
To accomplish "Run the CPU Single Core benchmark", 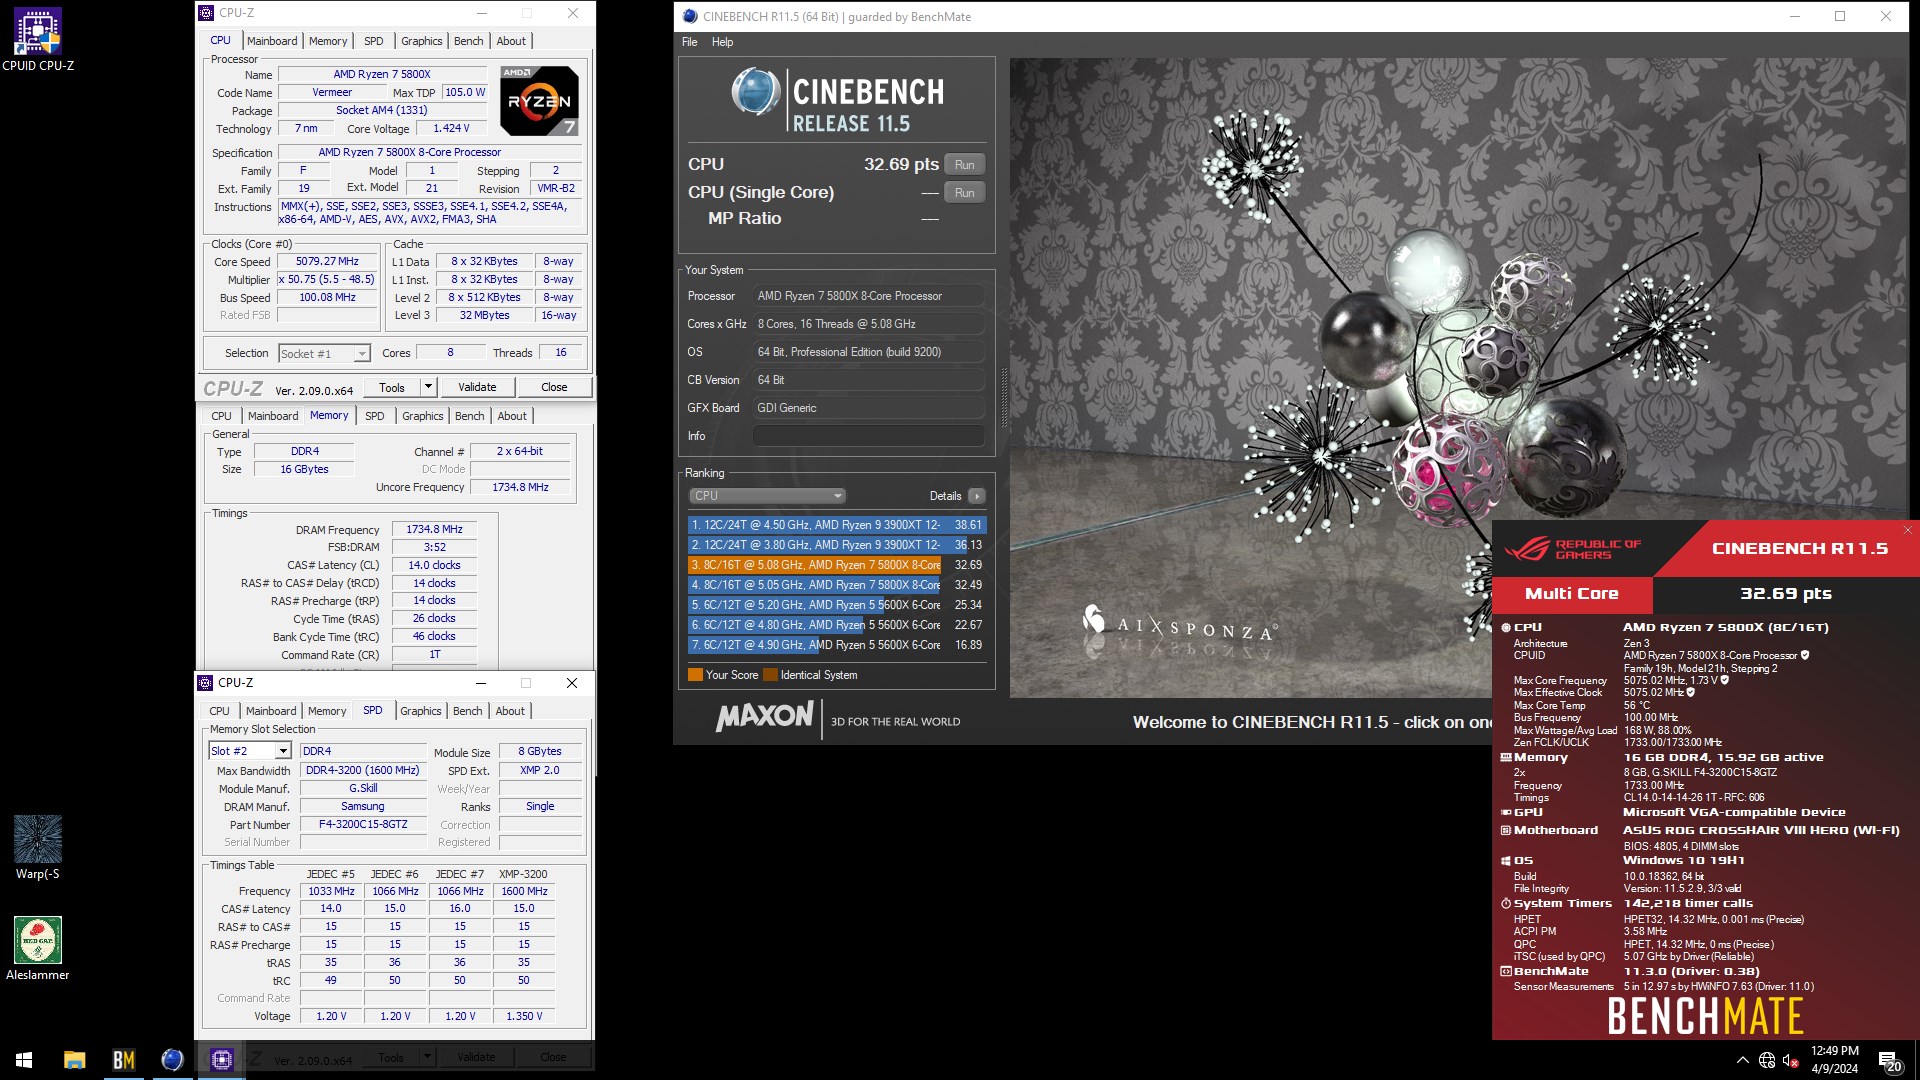I will click(964, 193).
